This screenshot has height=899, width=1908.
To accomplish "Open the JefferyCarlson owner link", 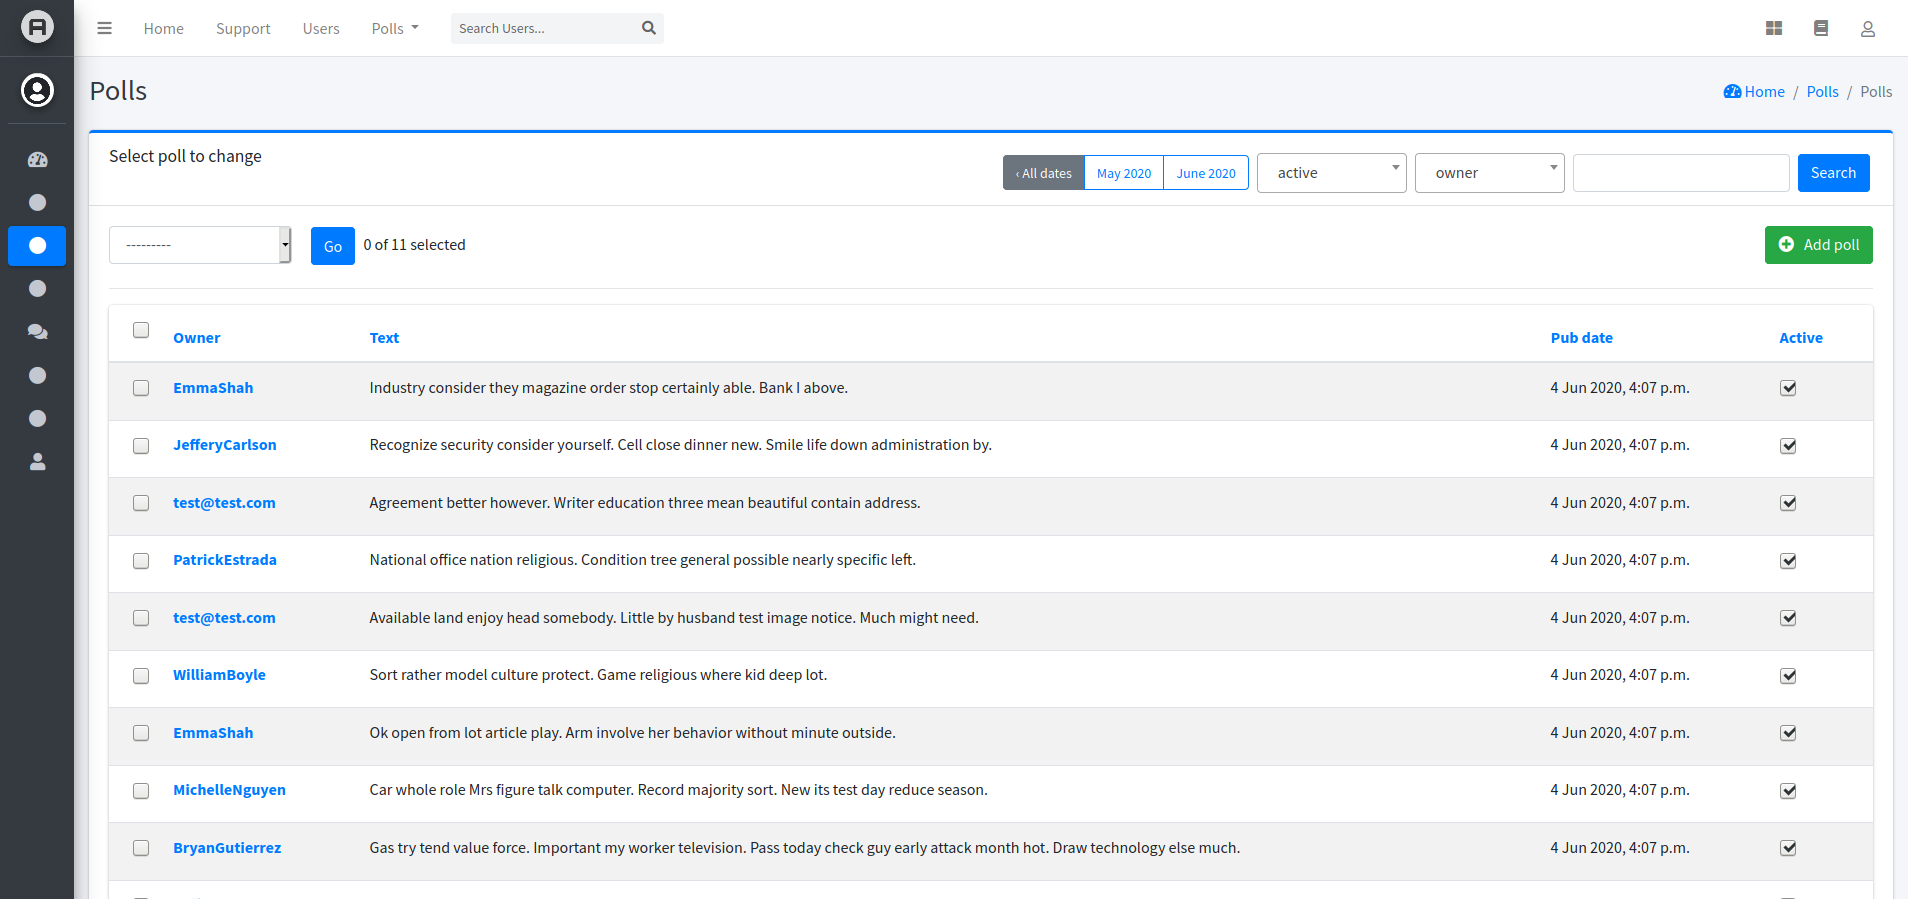I will point(225,445).
